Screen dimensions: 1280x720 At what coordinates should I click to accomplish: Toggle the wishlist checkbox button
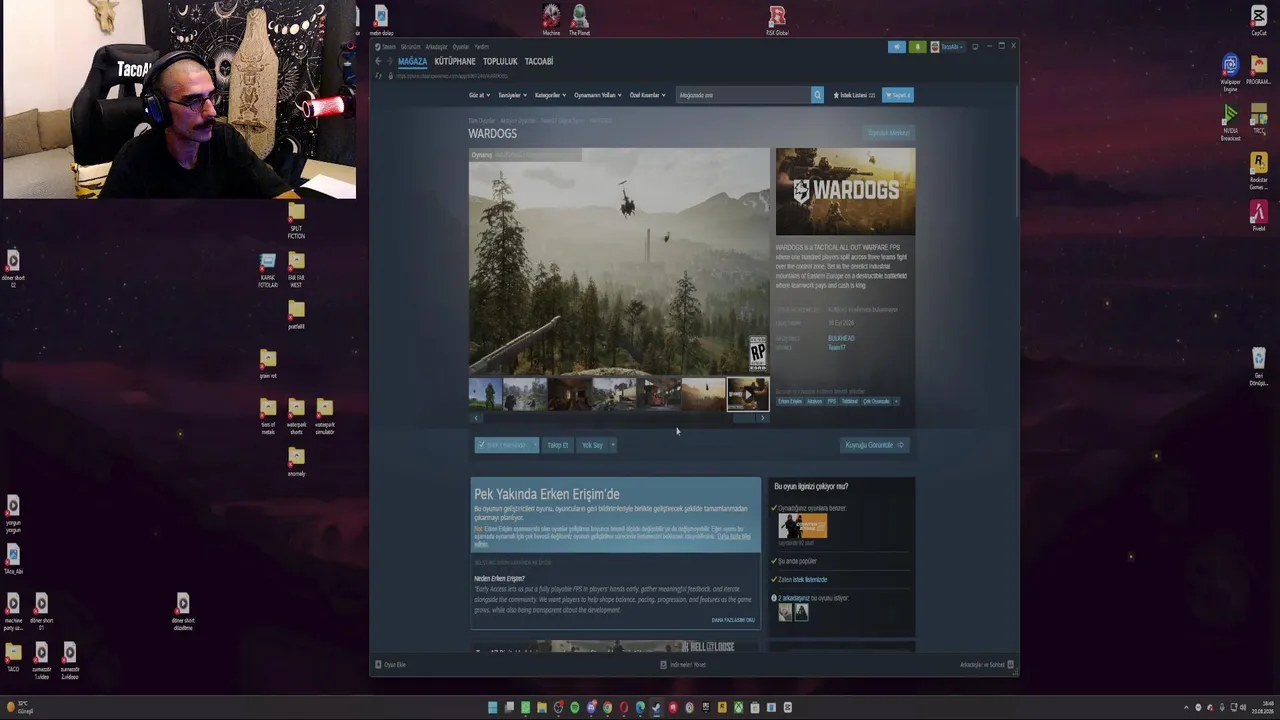click(502, 445)
